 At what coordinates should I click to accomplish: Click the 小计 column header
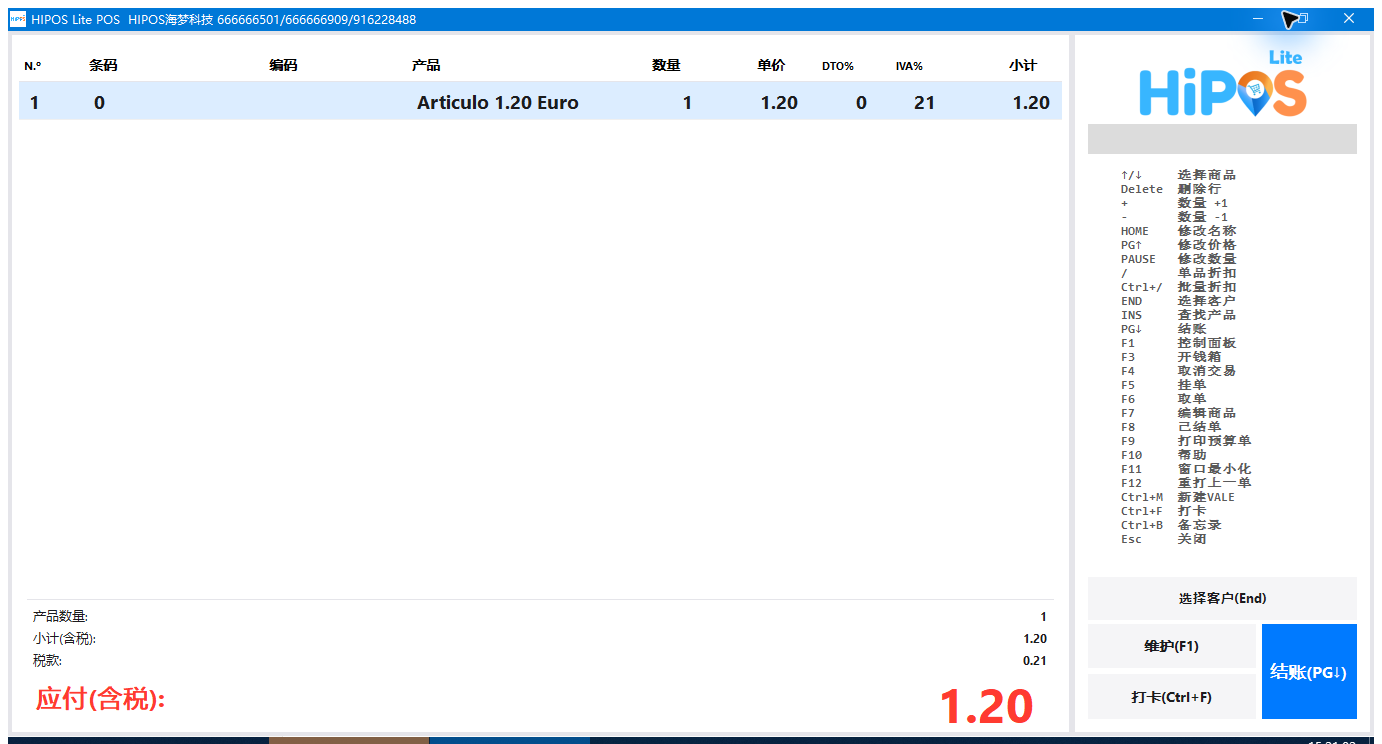[x=1023, y=66]
